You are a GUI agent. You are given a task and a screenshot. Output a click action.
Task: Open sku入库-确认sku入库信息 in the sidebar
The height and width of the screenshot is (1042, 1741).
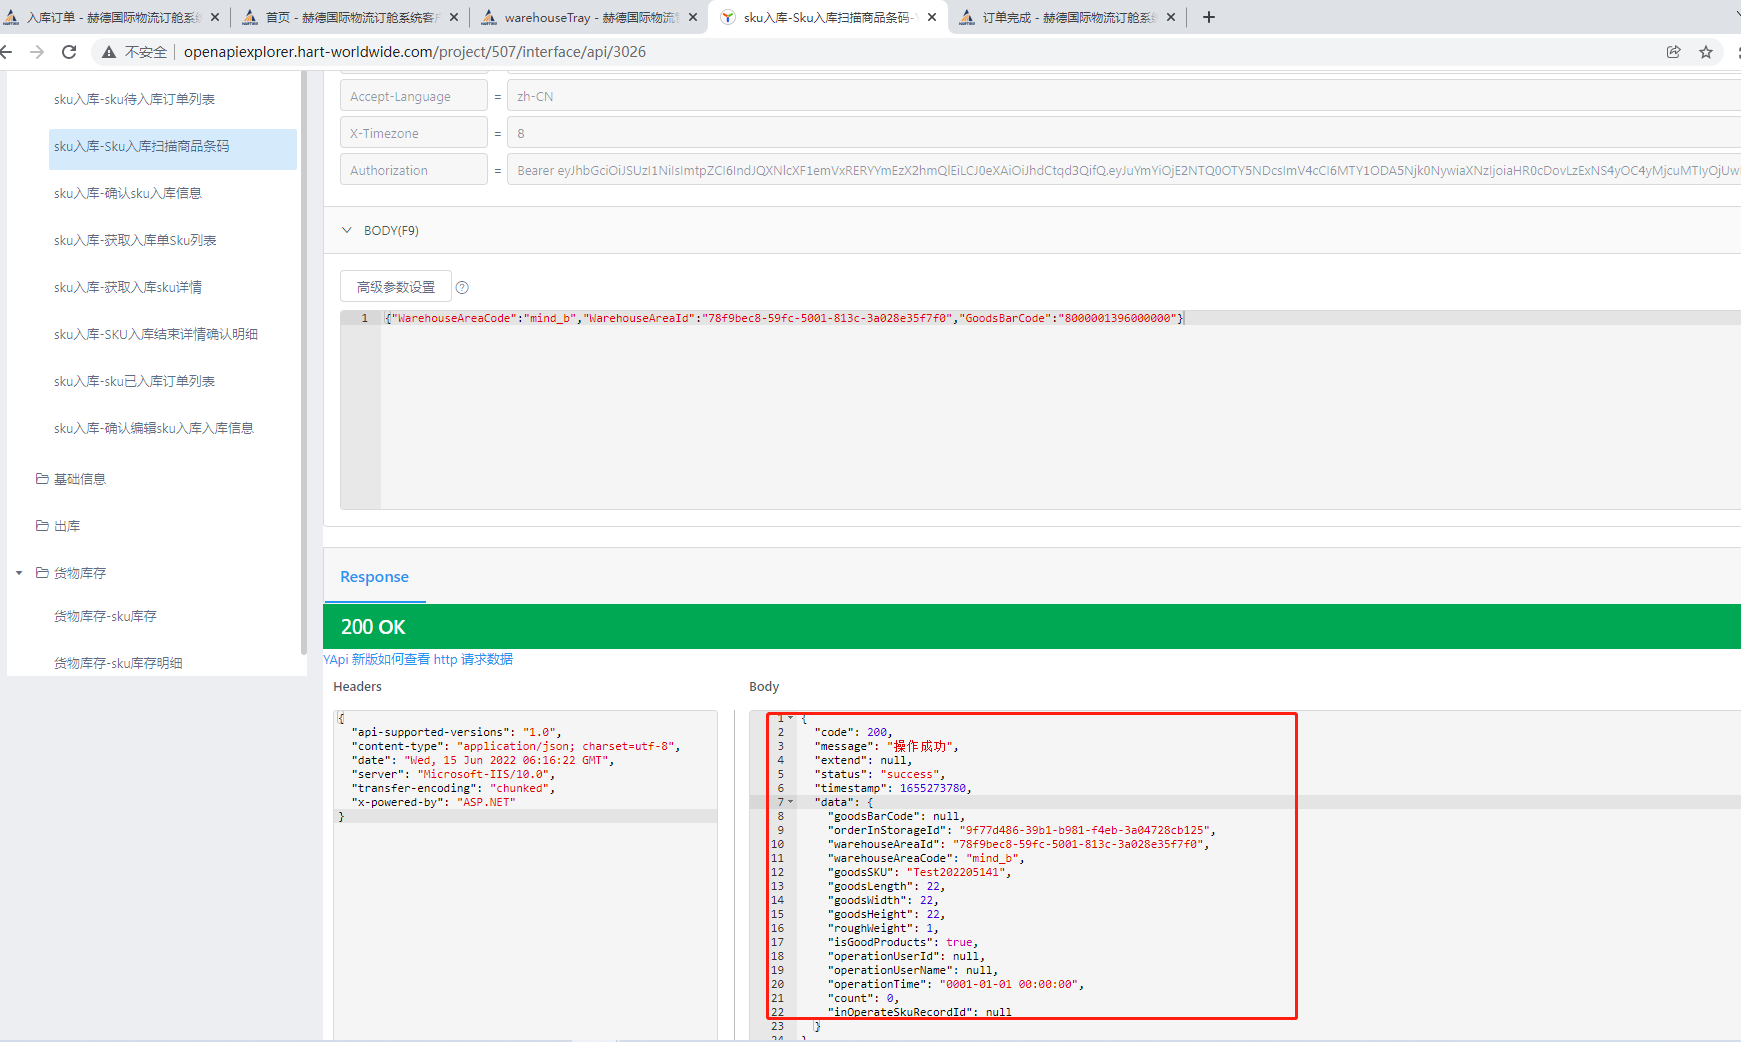click(x=128, y=193)
